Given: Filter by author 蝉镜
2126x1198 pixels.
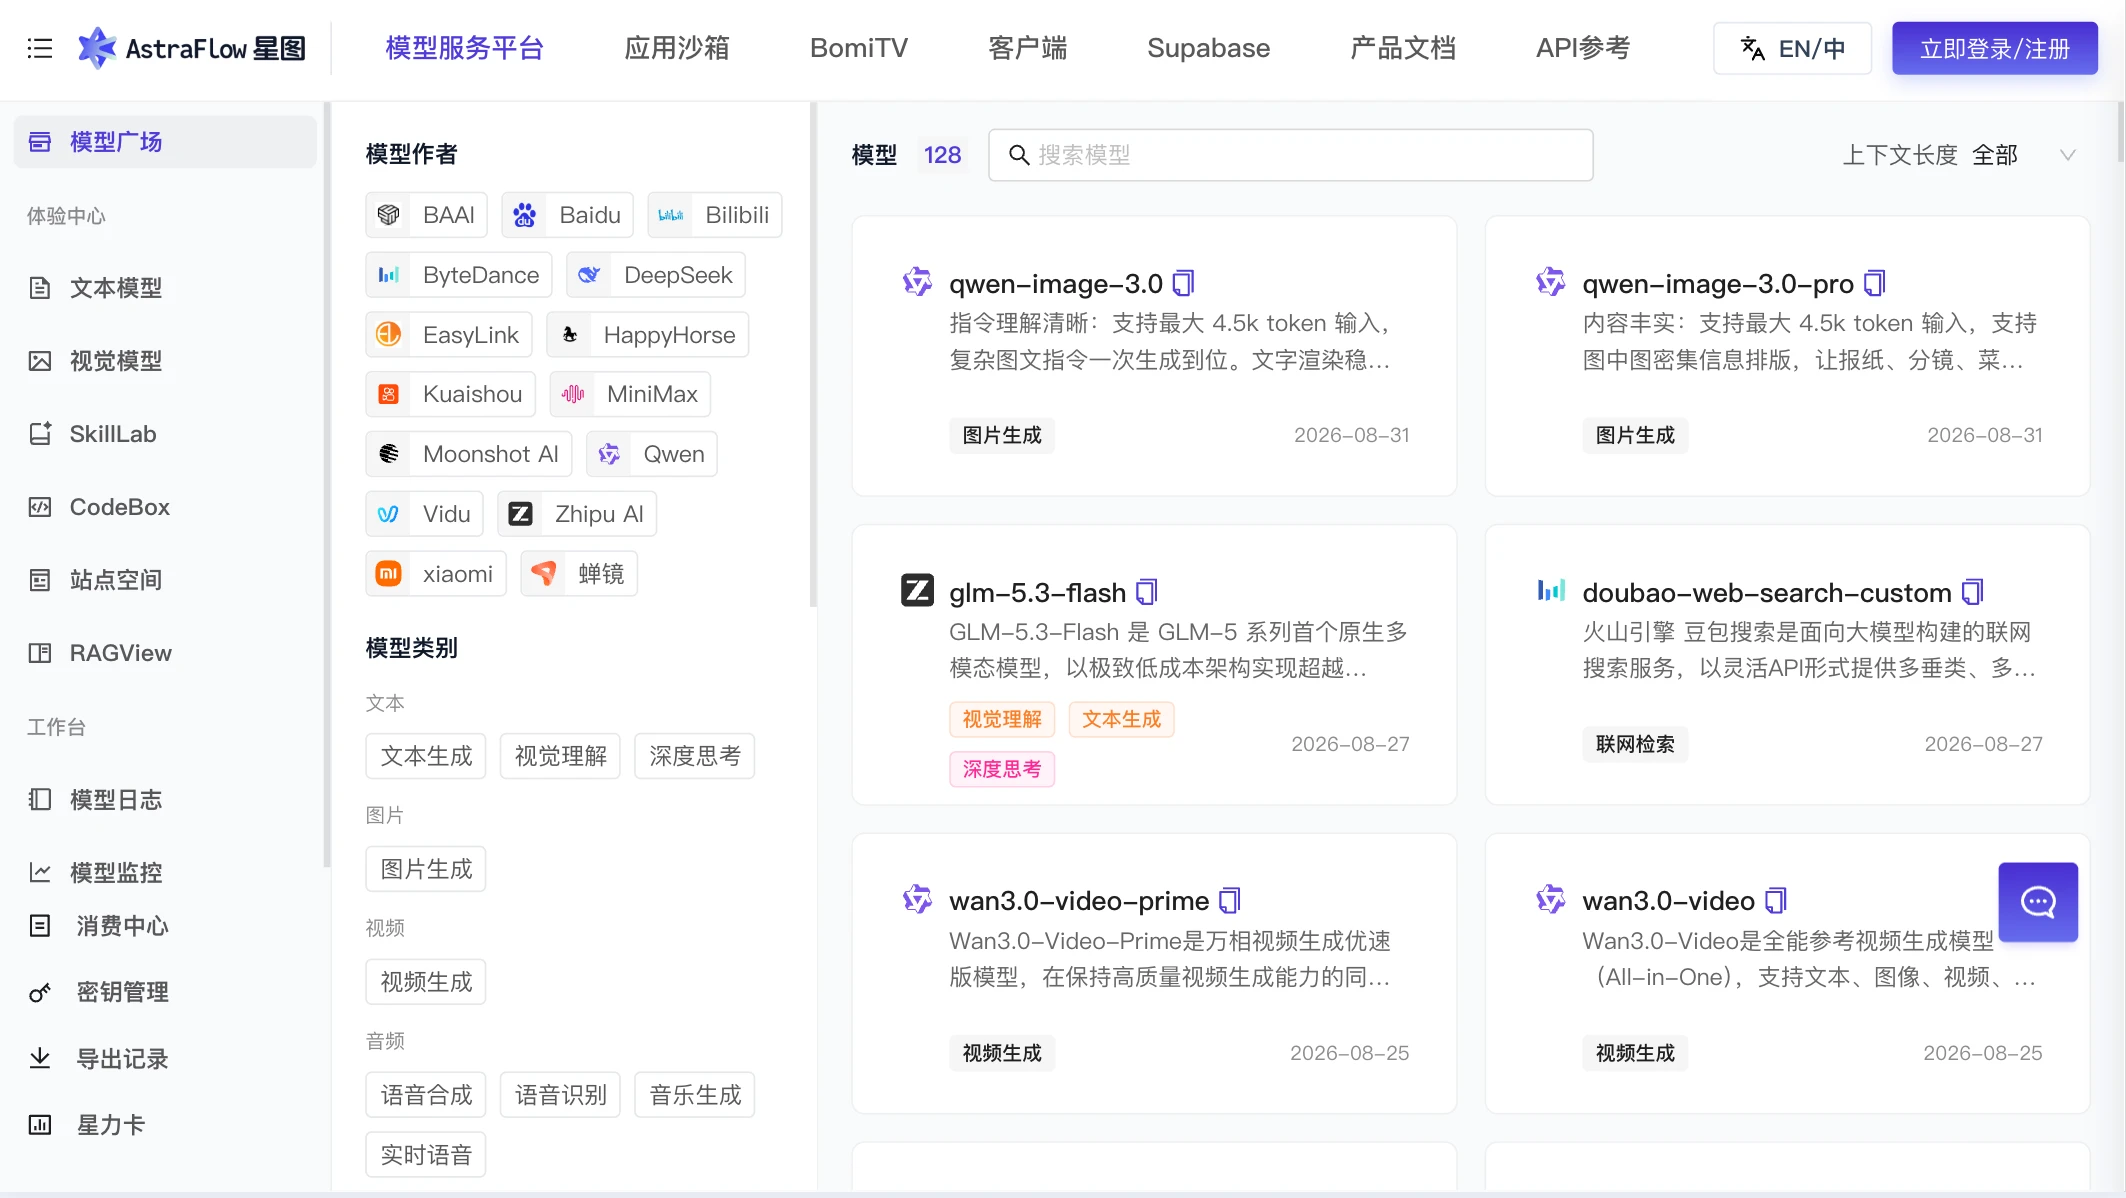Looking at the screenshot, I should [x=579, y=574].
